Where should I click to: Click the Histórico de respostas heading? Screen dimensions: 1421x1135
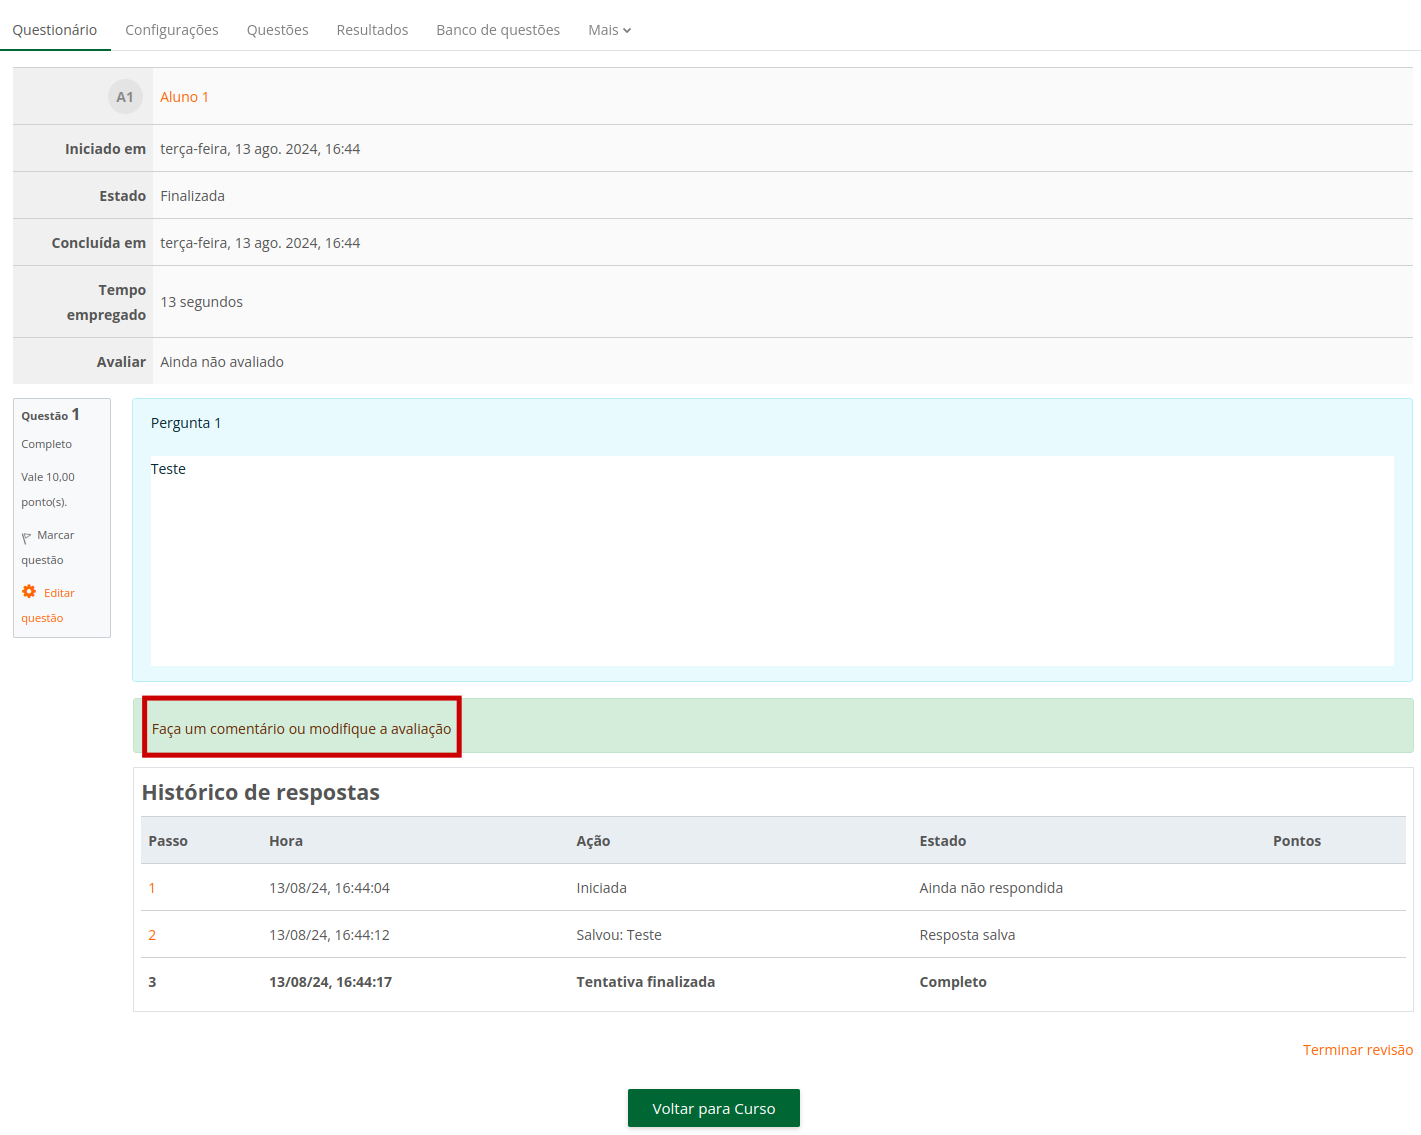coord(261,793)
